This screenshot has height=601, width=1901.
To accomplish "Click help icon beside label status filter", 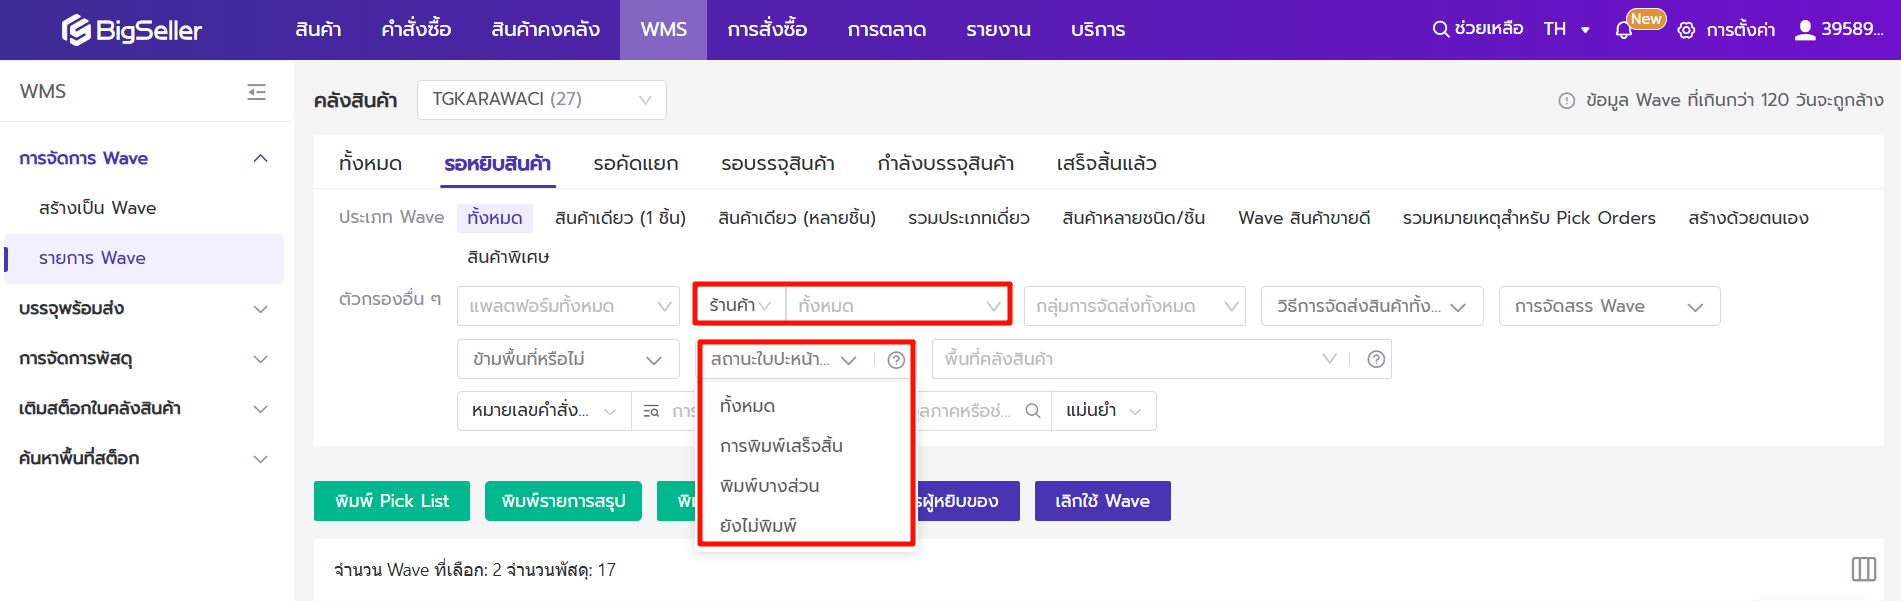I will click(896, 360).
